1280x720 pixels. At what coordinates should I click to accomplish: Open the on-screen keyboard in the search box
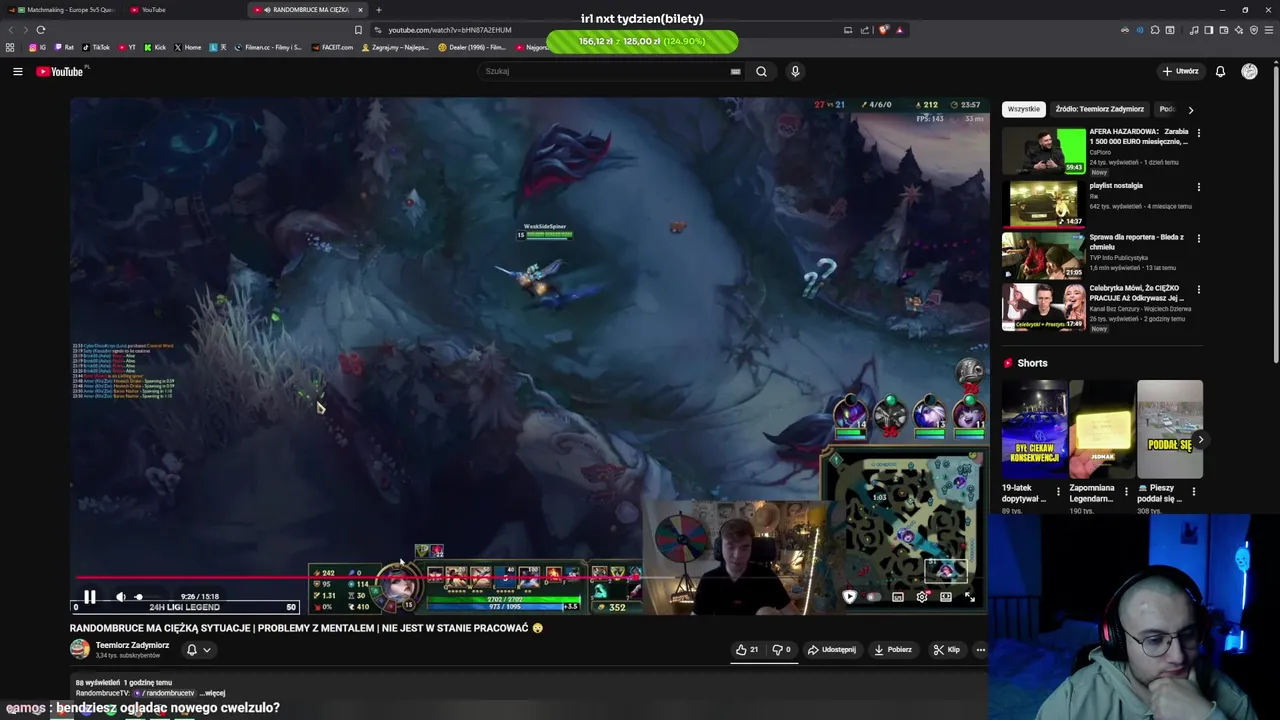[735, 71]
